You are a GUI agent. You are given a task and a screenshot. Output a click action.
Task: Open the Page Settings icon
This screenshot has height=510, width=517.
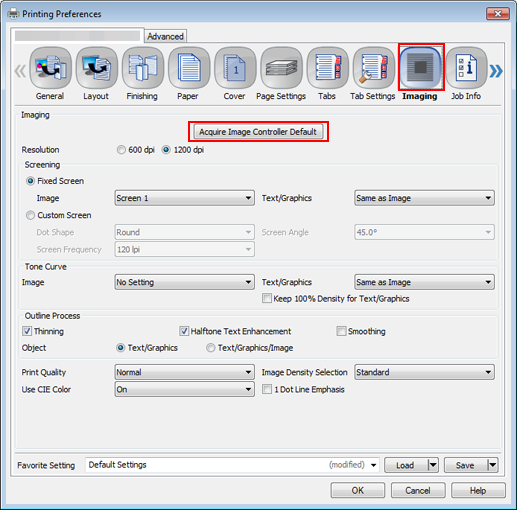[281, 68]
